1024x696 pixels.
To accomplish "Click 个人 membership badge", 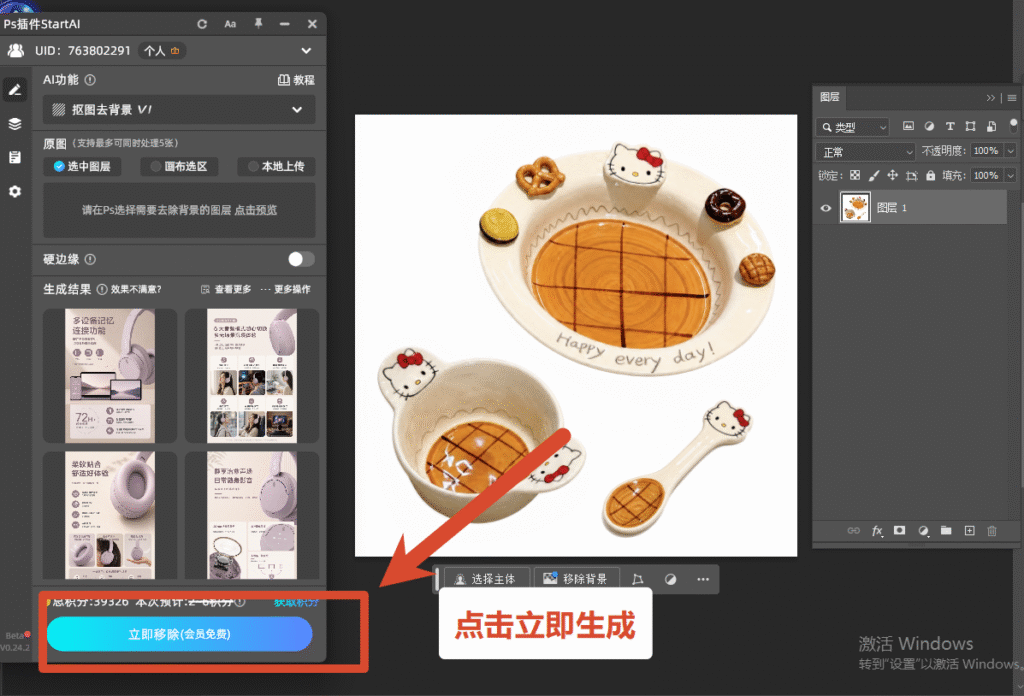I will [162, 50].
